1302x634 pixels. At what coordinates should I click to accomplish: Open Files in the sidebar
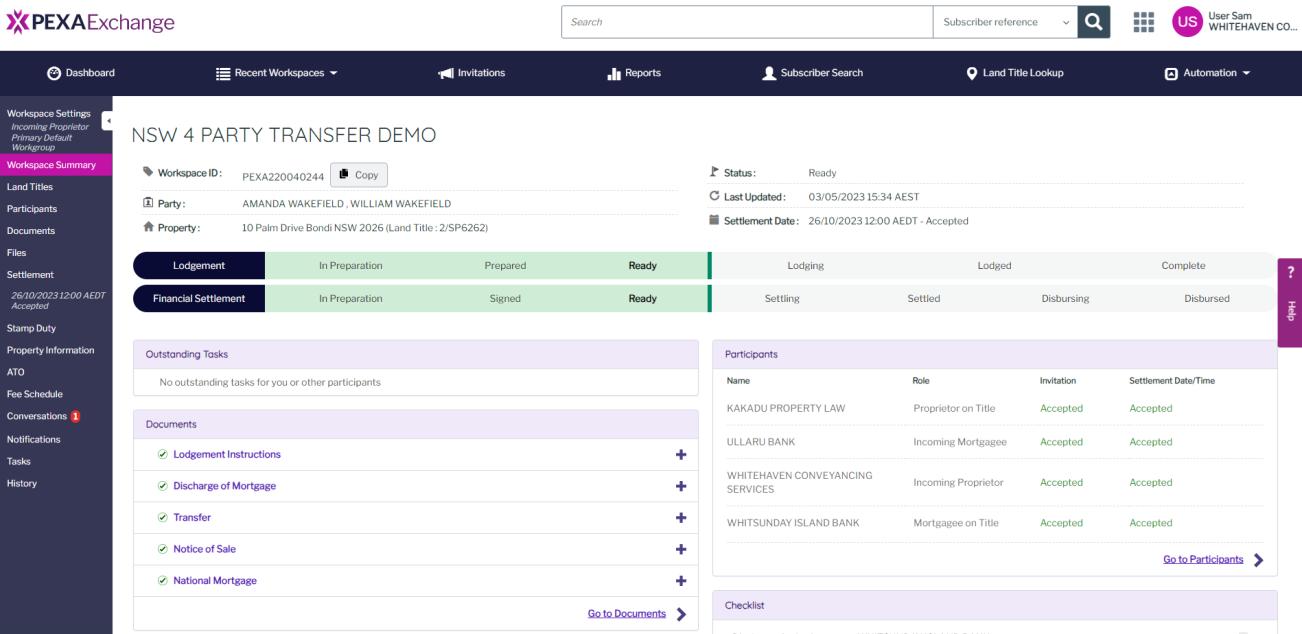(17, 253)
